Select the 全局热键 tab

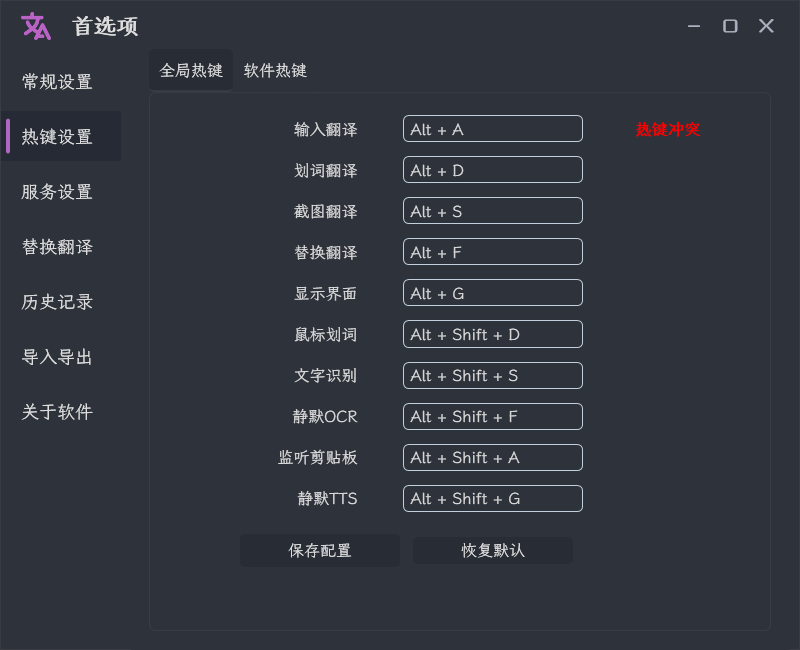click(x=191, y=70)
